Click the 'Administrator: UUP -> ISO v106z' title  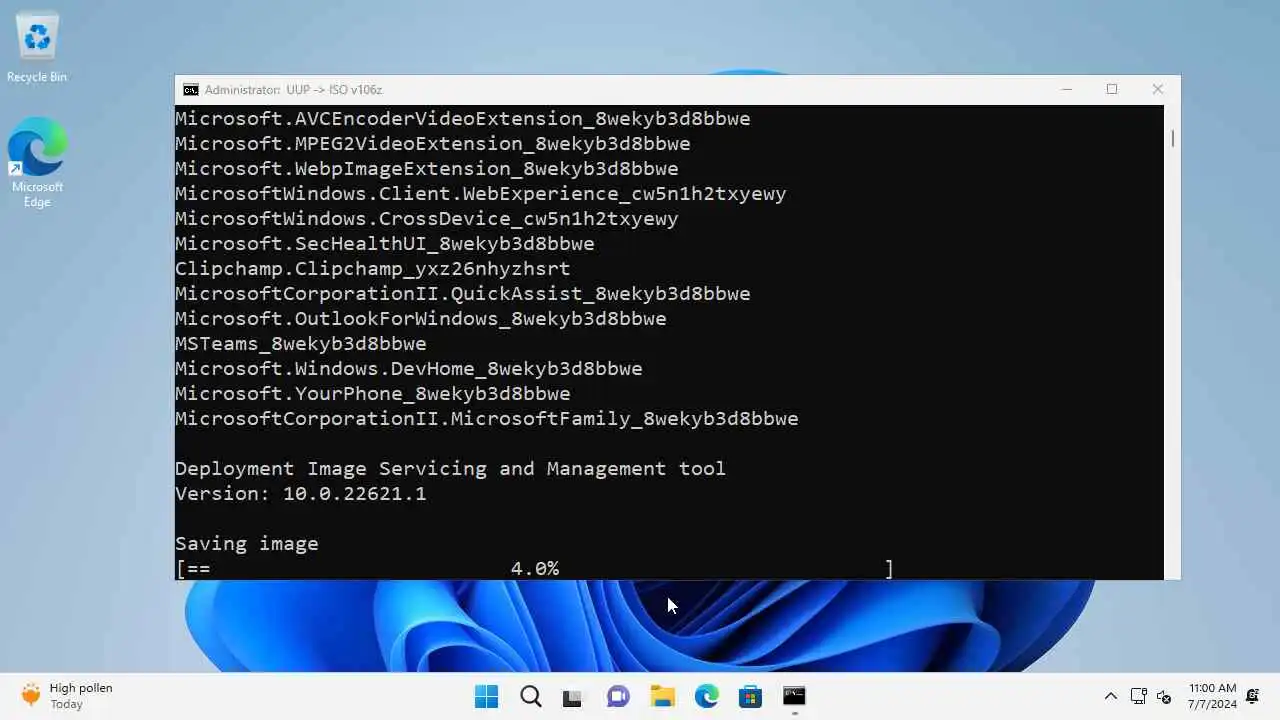tap(293, 90)
